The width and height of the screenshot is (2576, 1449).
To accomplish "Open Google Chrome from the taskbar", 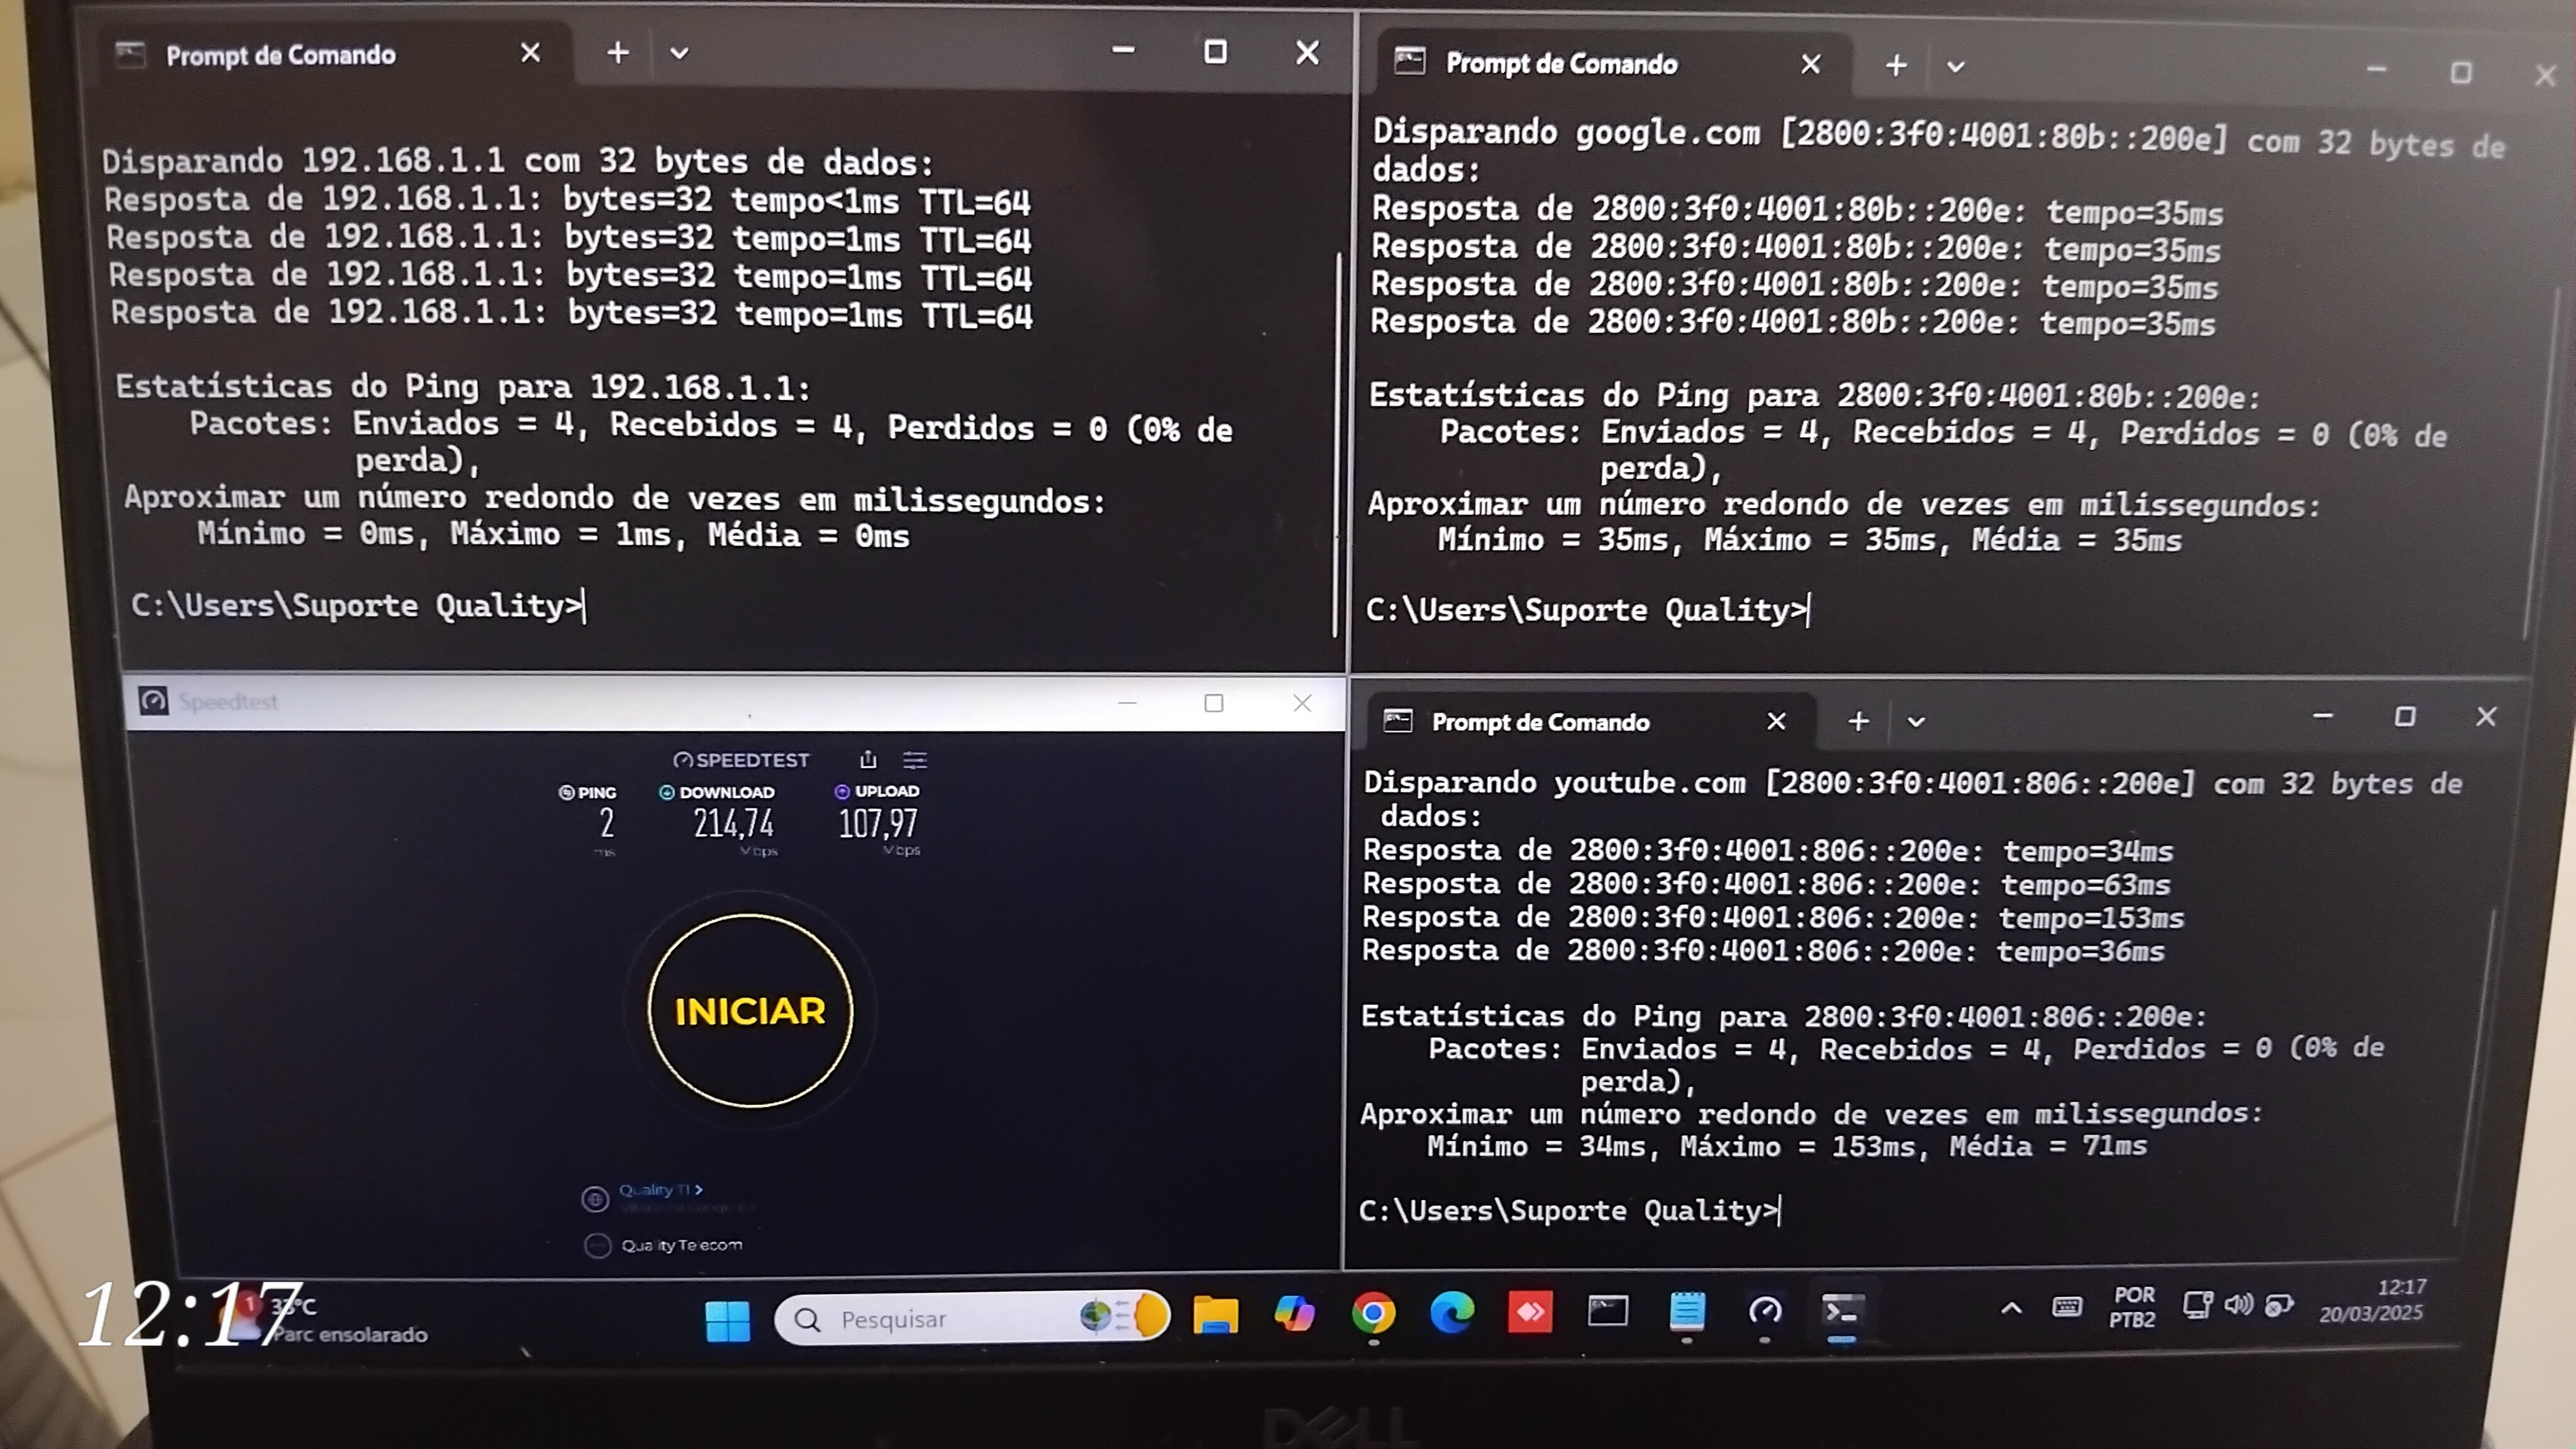I will point(1373,1313).
